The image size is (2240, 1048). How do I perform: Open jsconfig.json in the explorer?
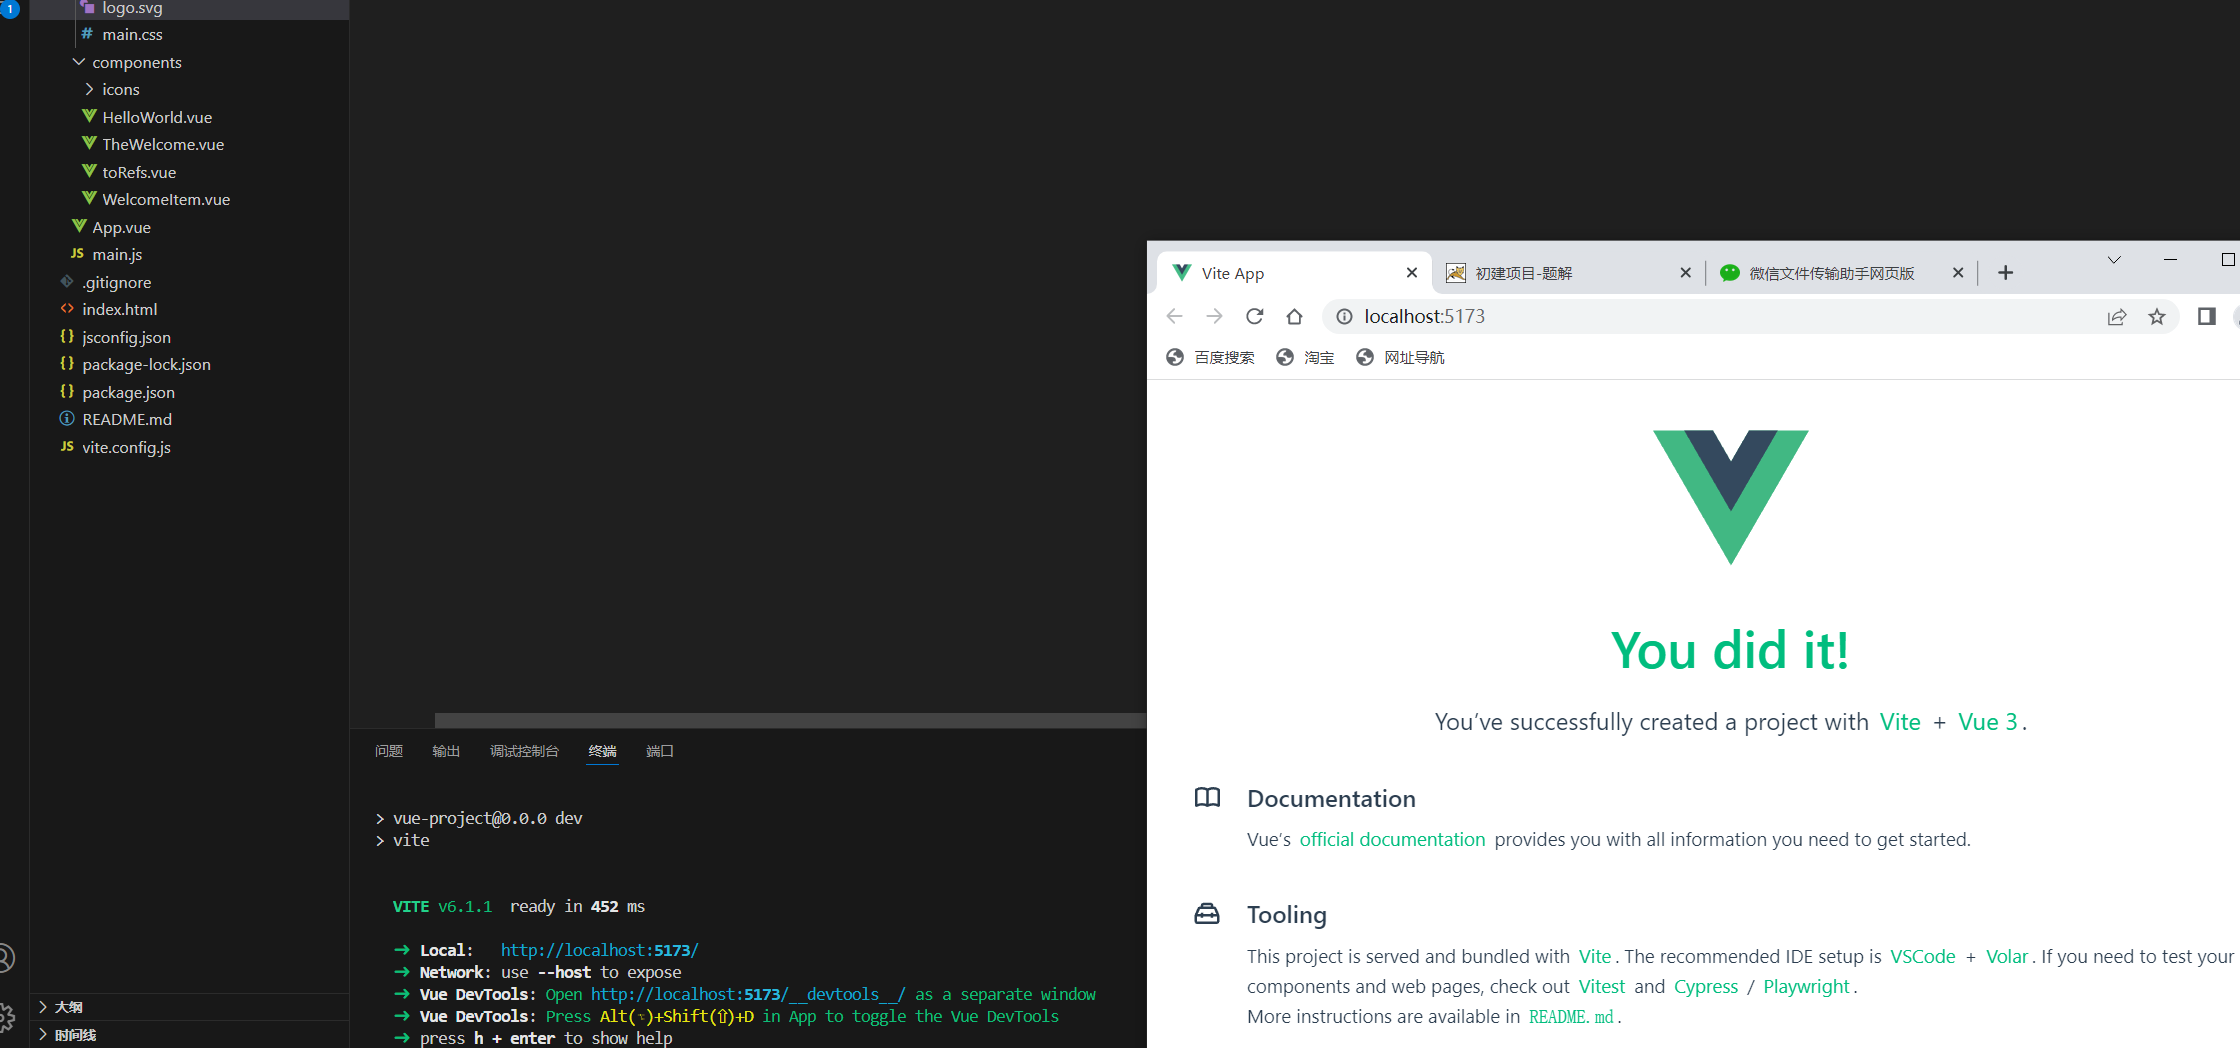click(190, 337)
